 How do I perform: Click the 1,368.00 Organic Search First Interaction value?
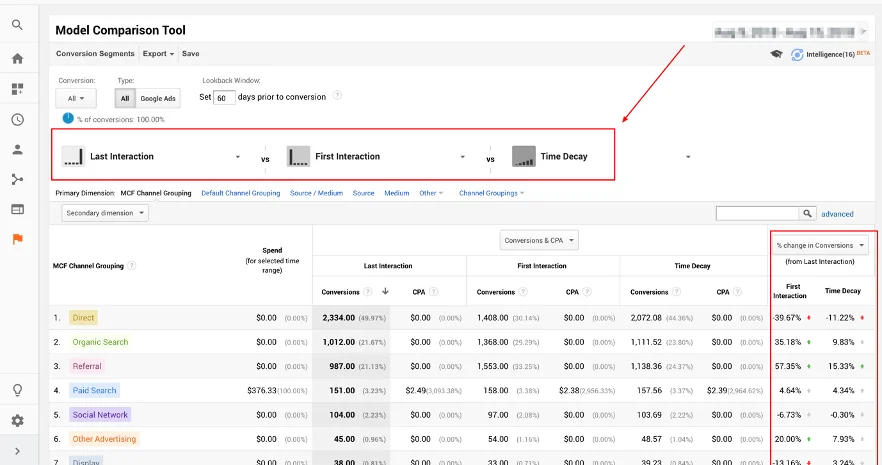point(492,342)
